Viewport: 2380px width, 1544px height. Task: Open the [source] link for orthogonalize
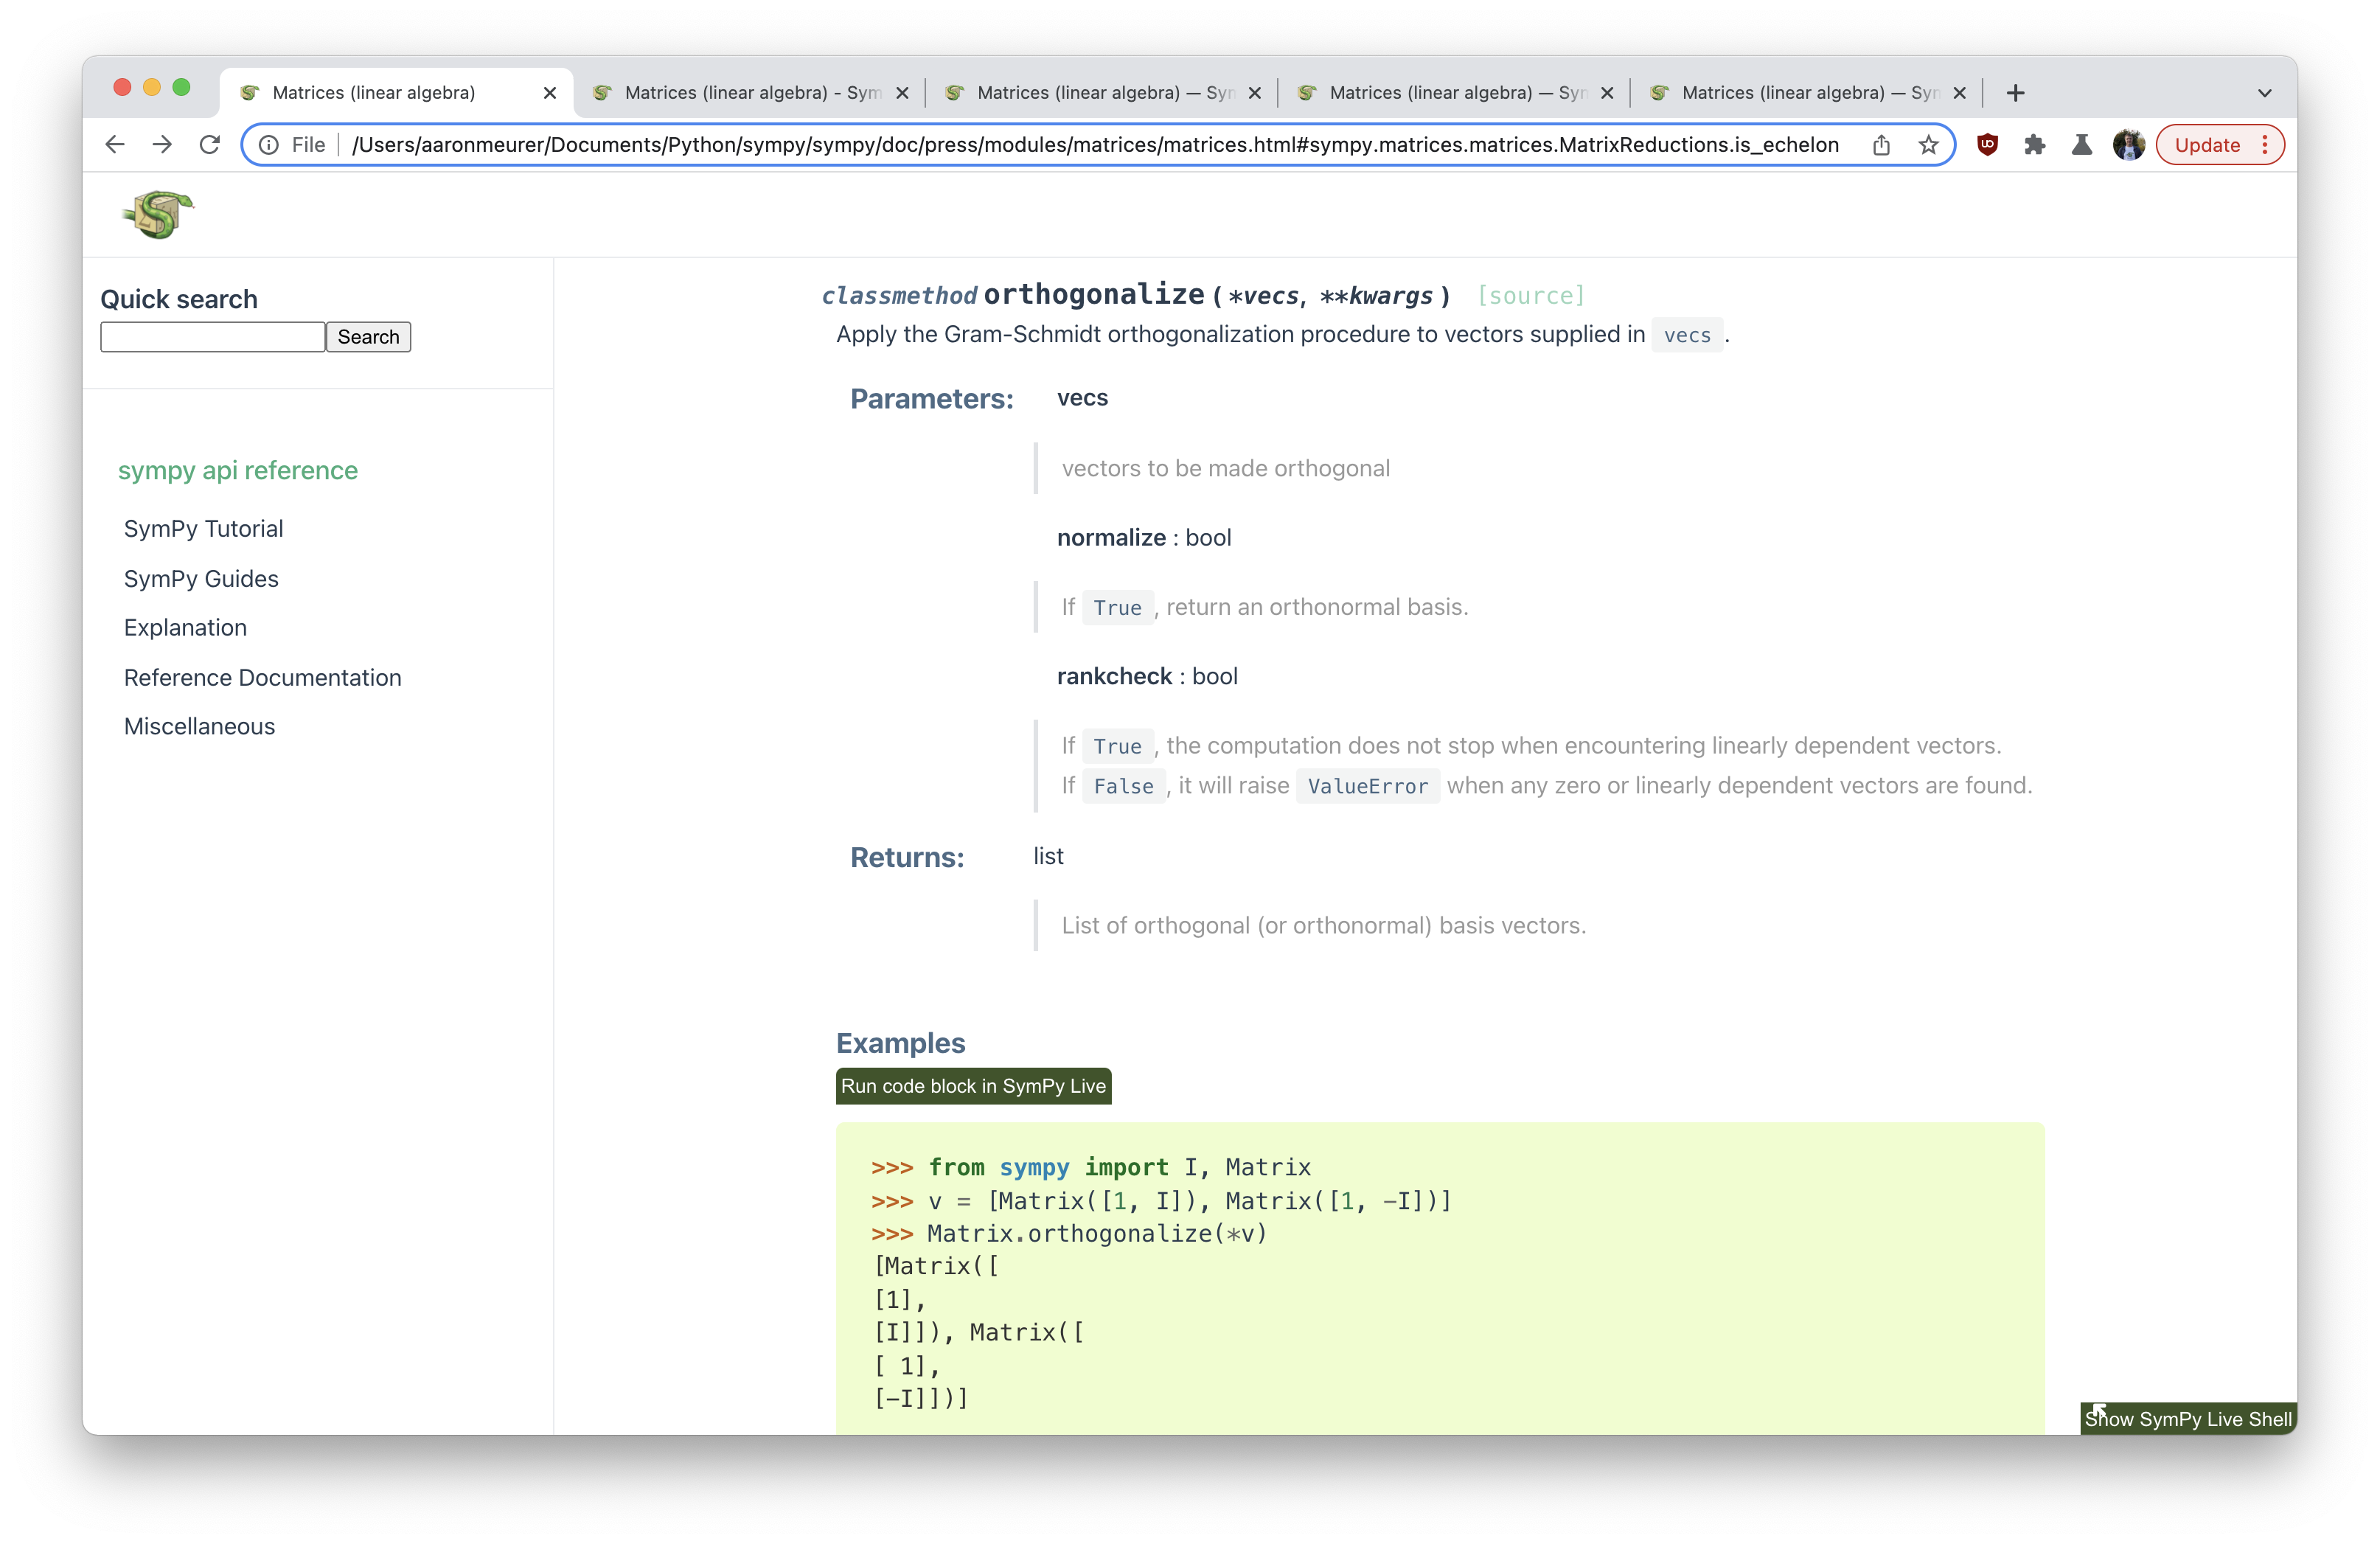click(1531, 295)
